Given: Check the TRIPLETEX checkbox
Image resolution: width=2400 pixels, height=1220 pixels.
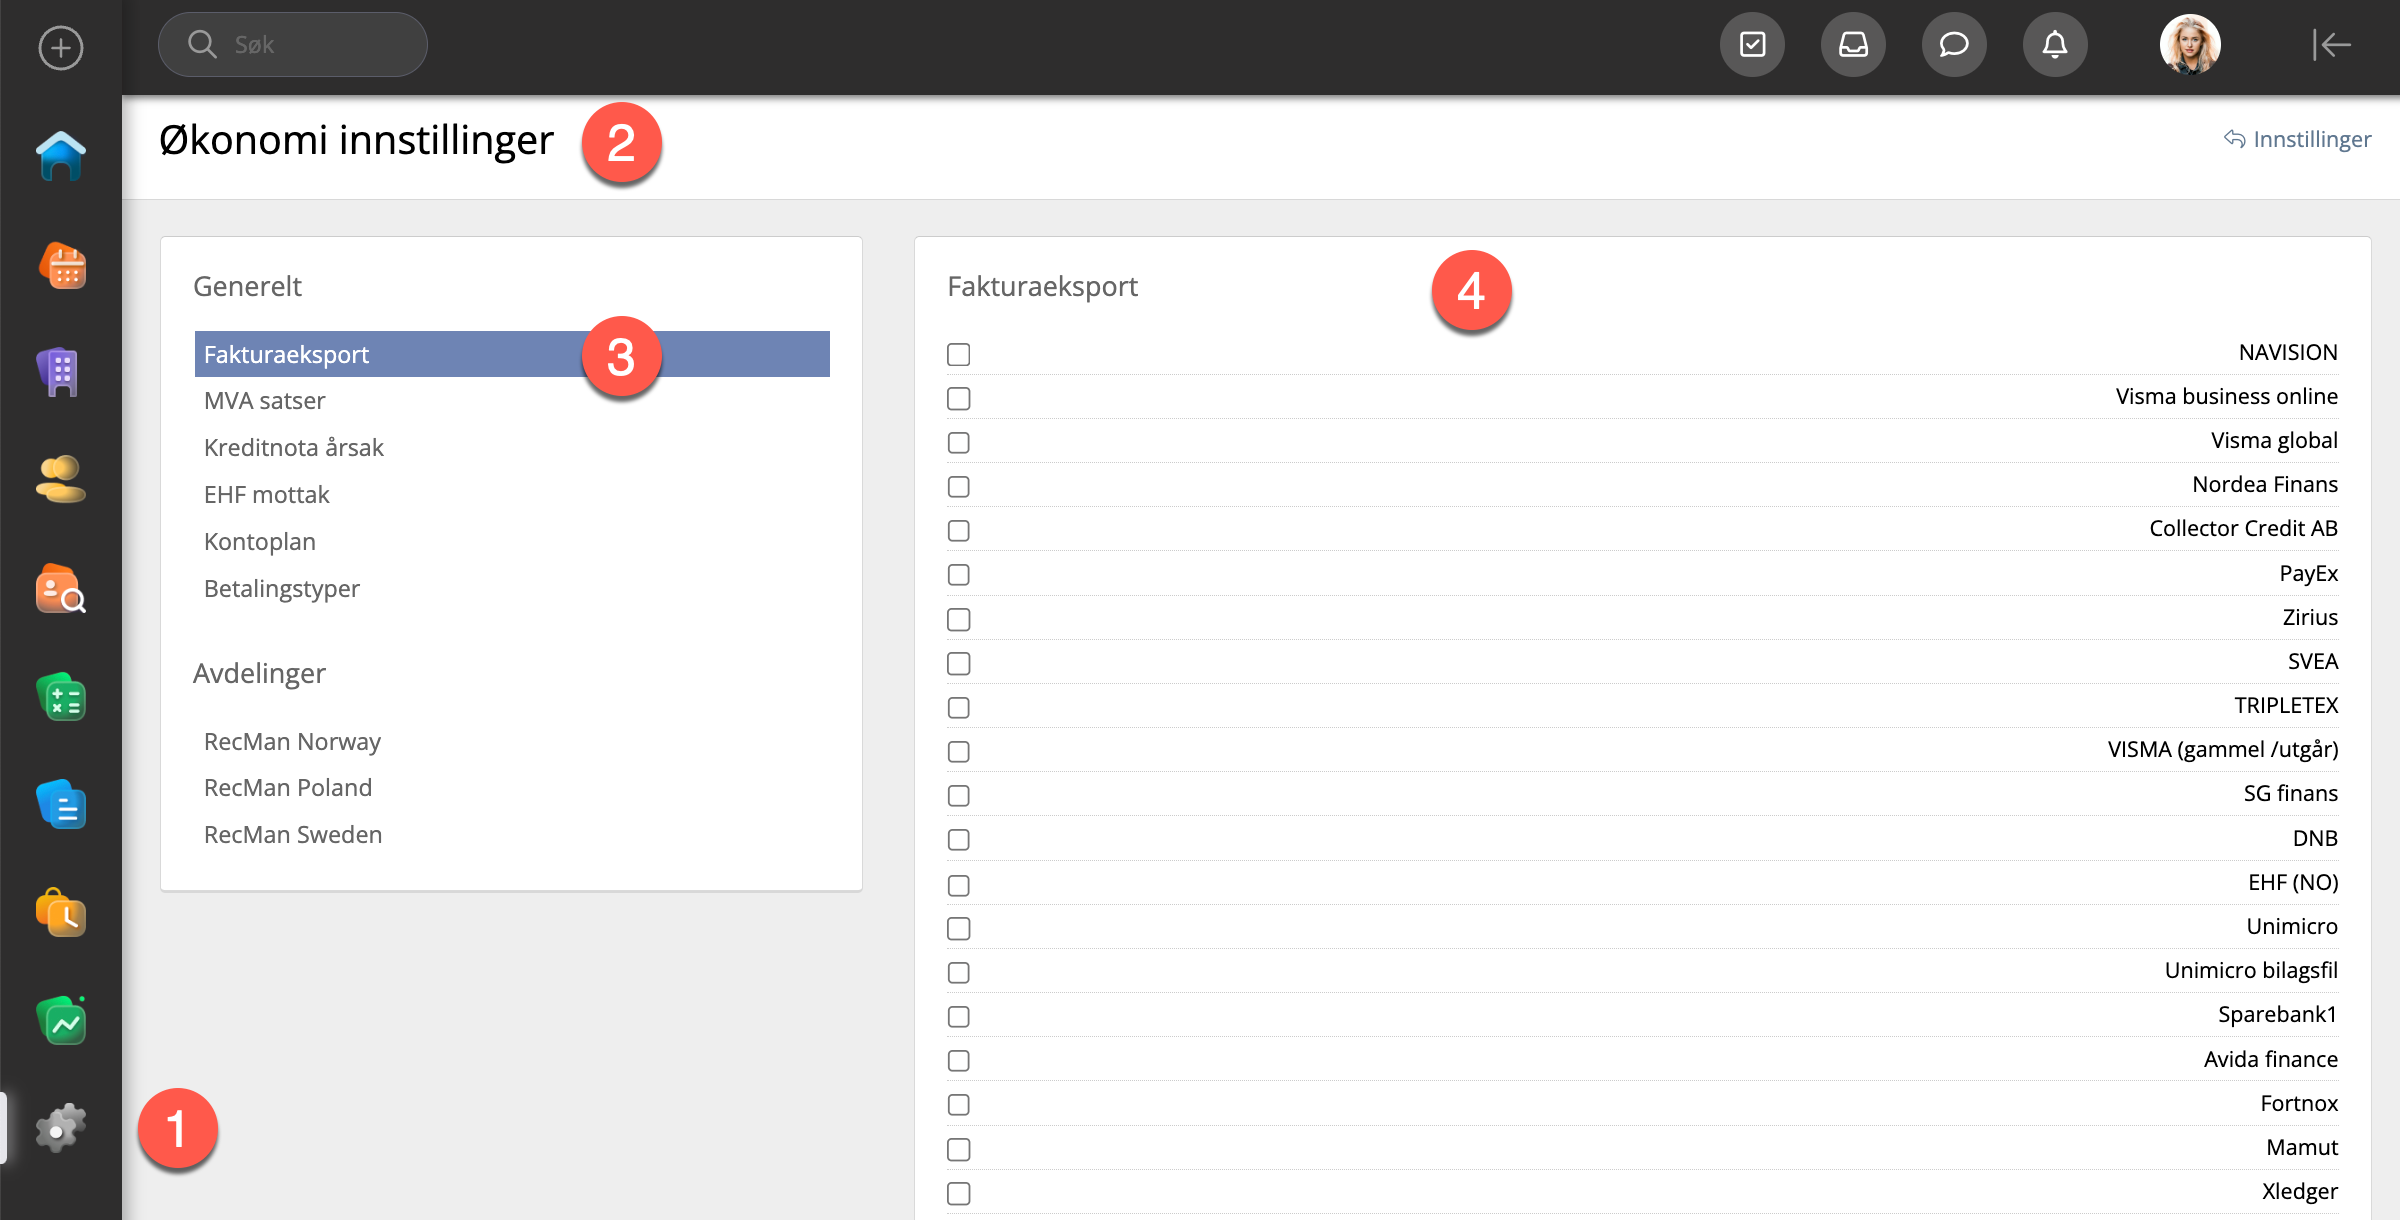Looking at the screenshot, I should 958,707.
